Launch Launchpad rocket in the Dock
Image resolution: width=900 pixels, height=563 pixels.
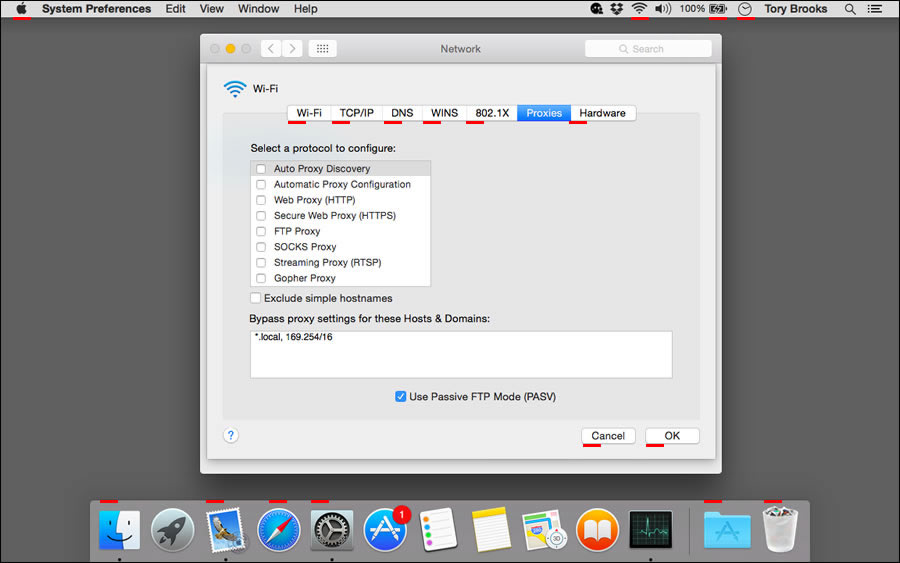click(172, 530)
